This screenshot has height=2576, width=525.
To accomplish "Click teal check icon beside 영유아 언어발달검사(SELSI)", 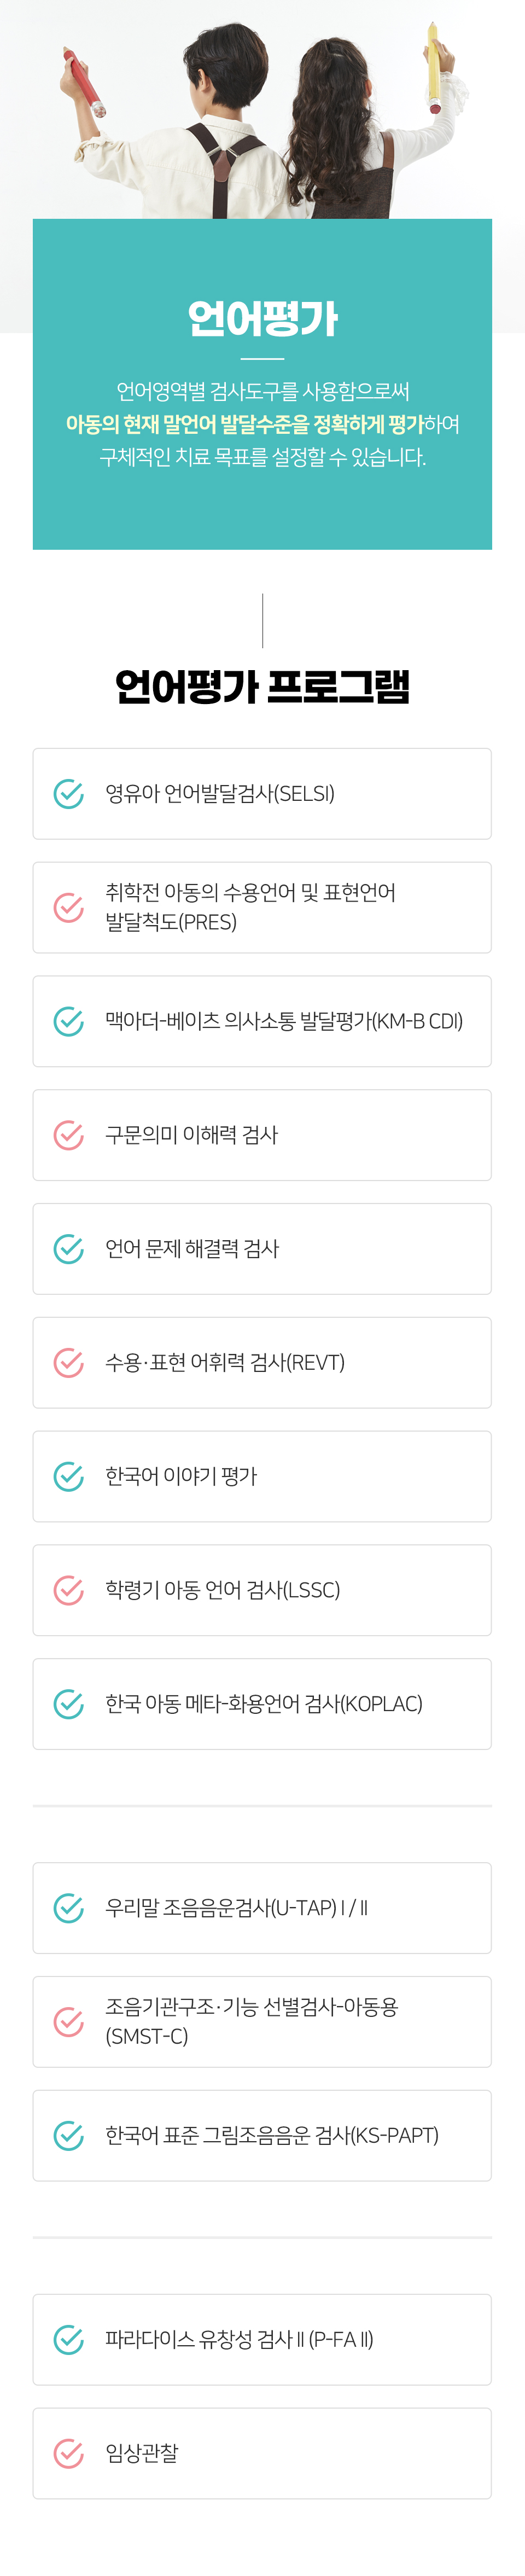I will 68,793.
